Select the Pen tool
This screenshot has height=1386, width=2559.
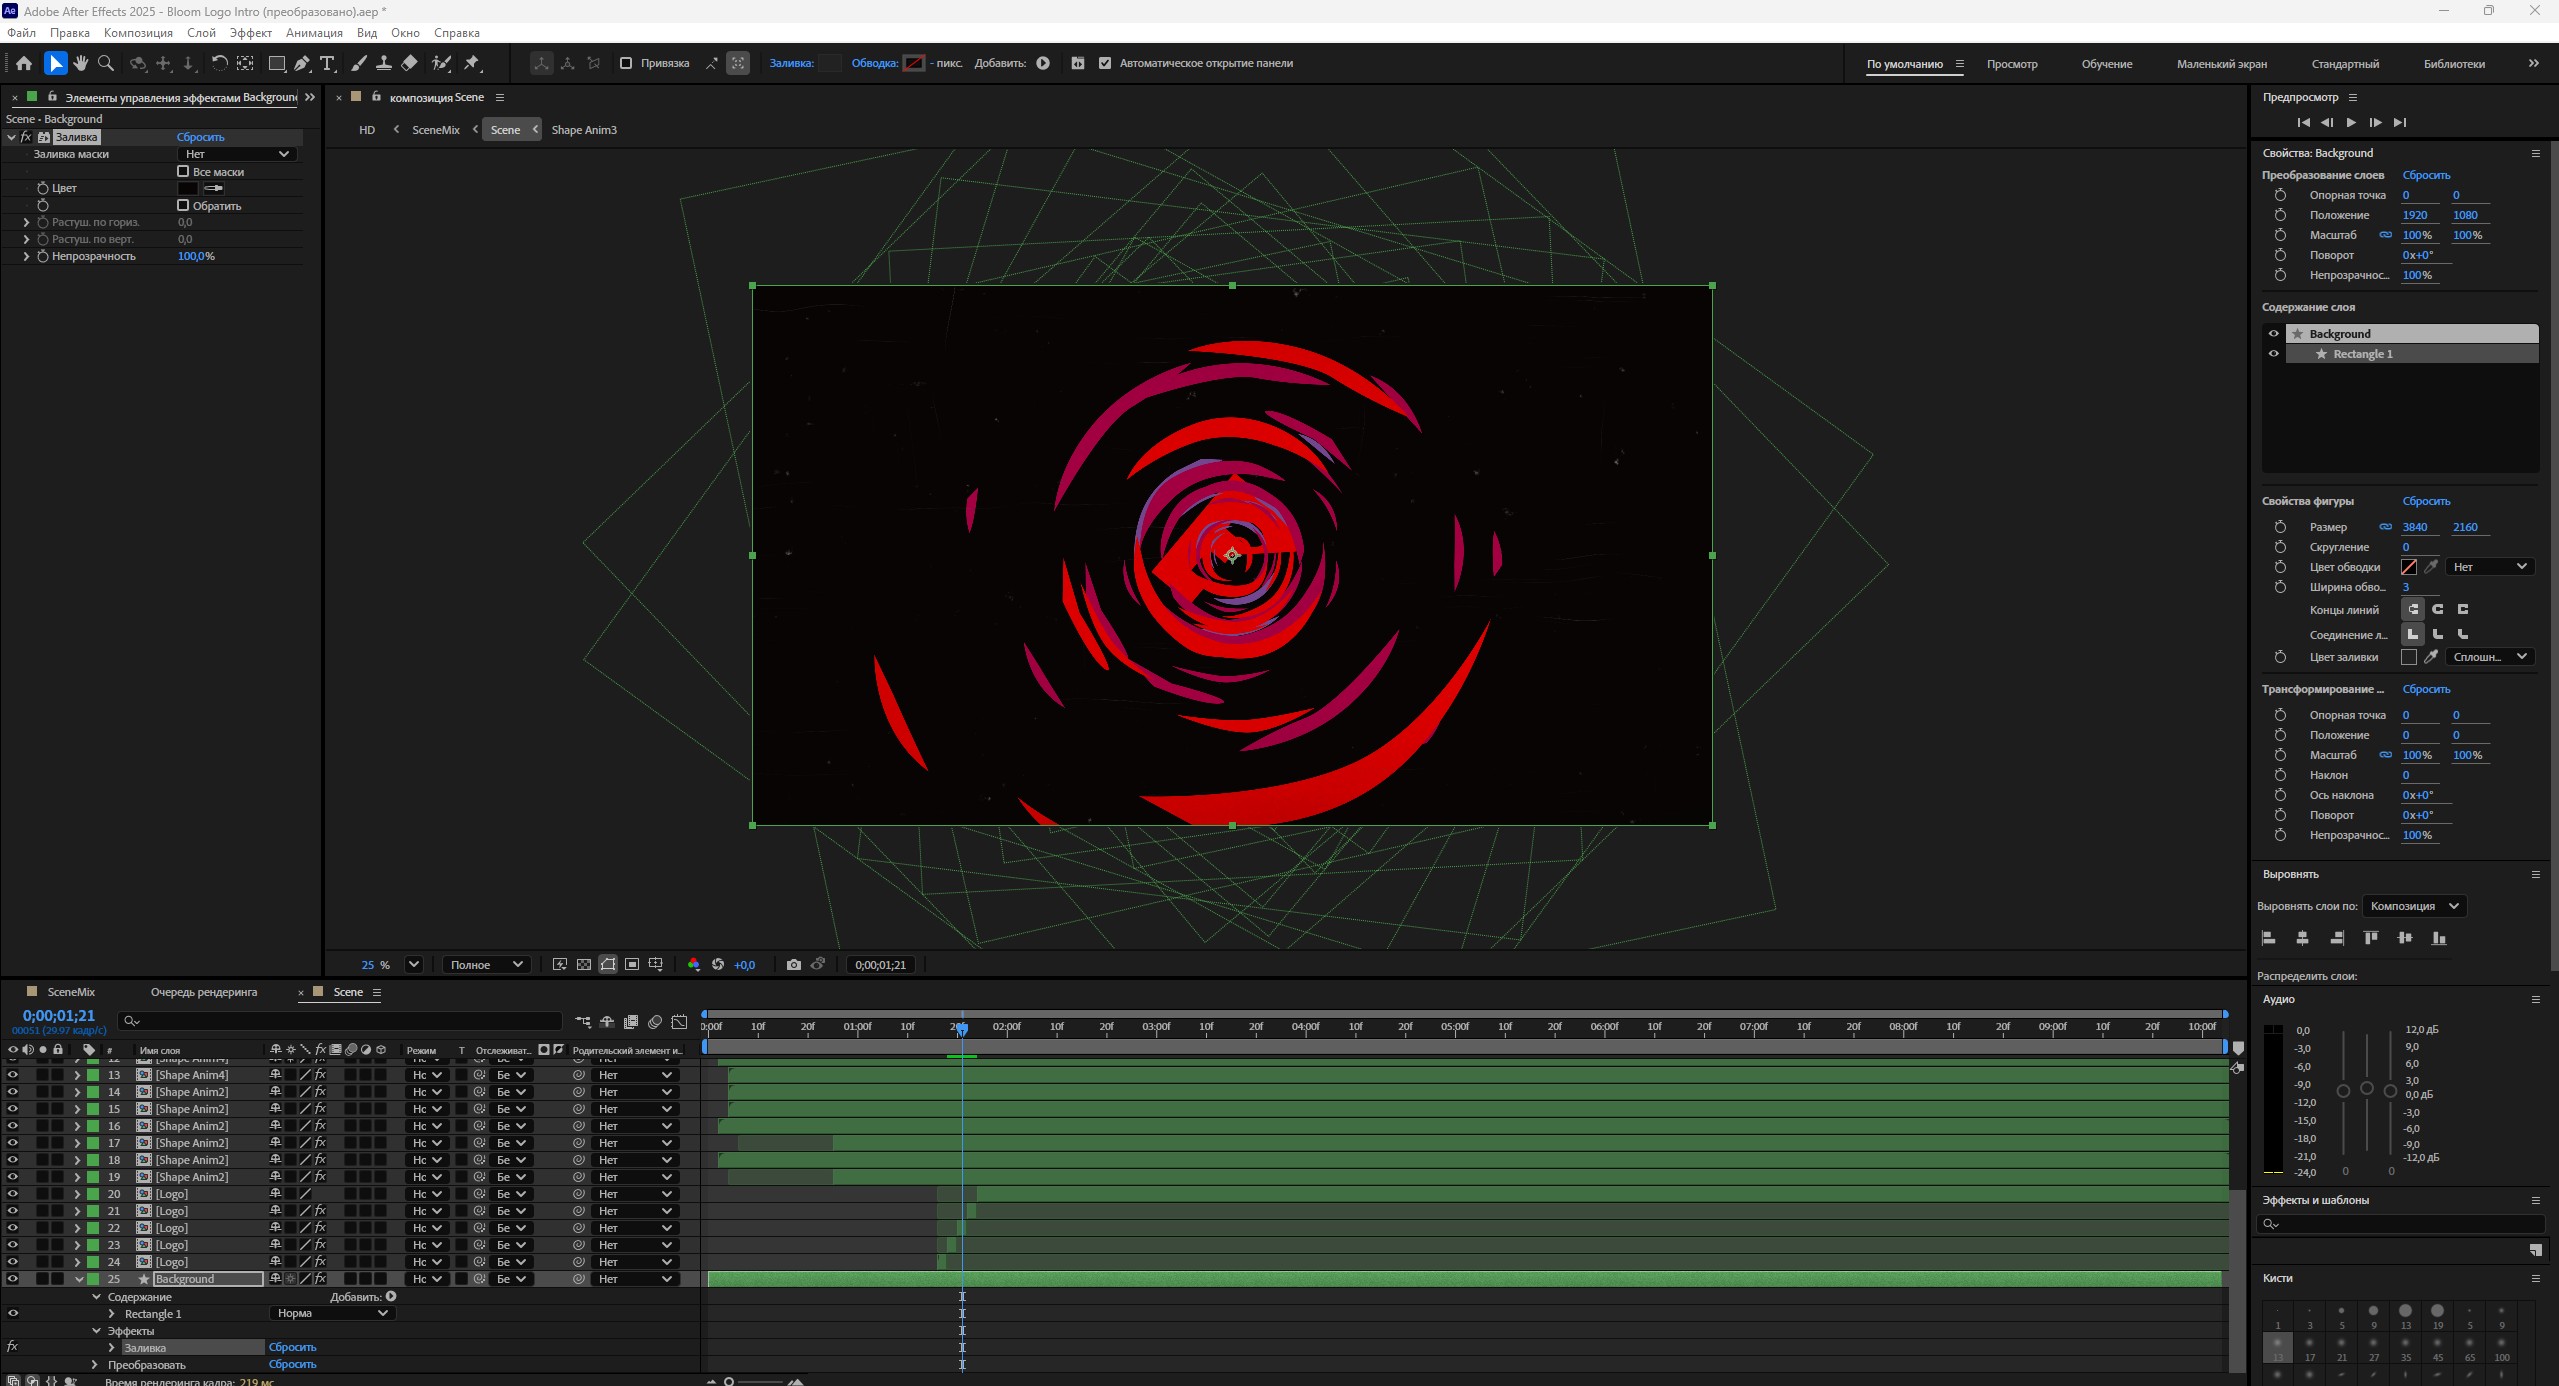[302, 63]
